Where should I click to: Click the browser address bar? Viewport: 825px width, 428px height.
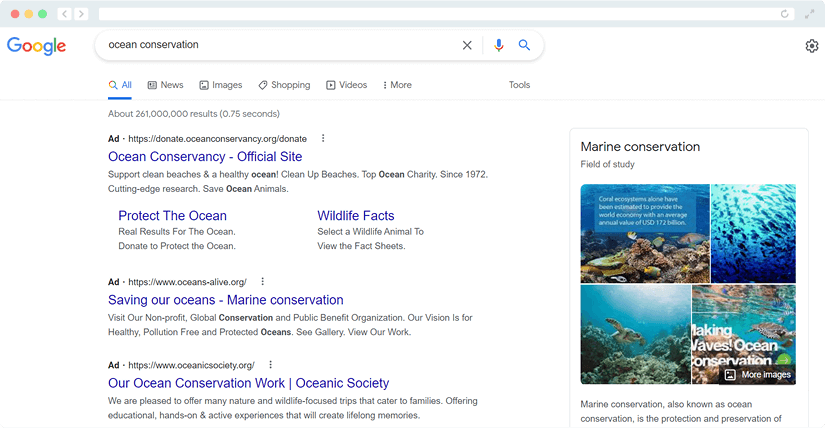pos(446,14)
